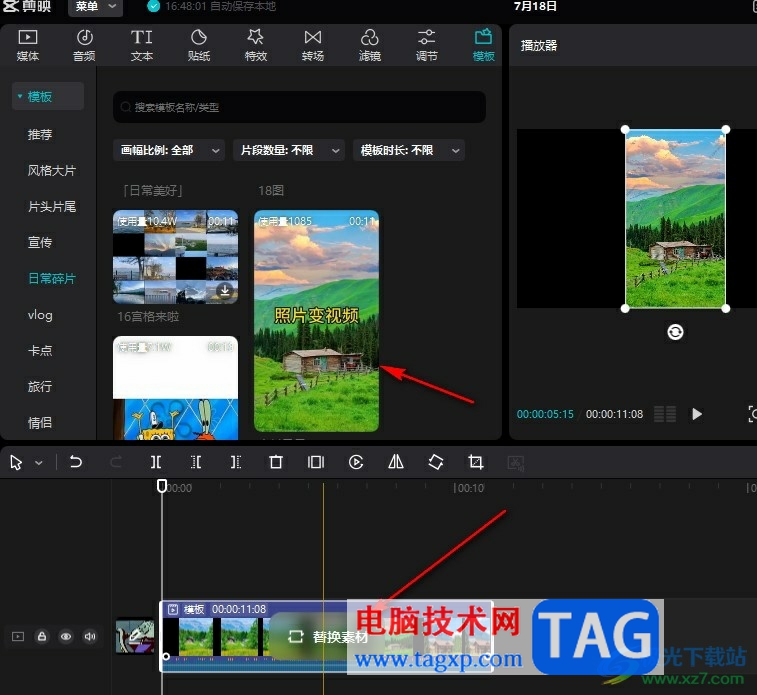Click the top-left preview corner handle

coord(625,129)
